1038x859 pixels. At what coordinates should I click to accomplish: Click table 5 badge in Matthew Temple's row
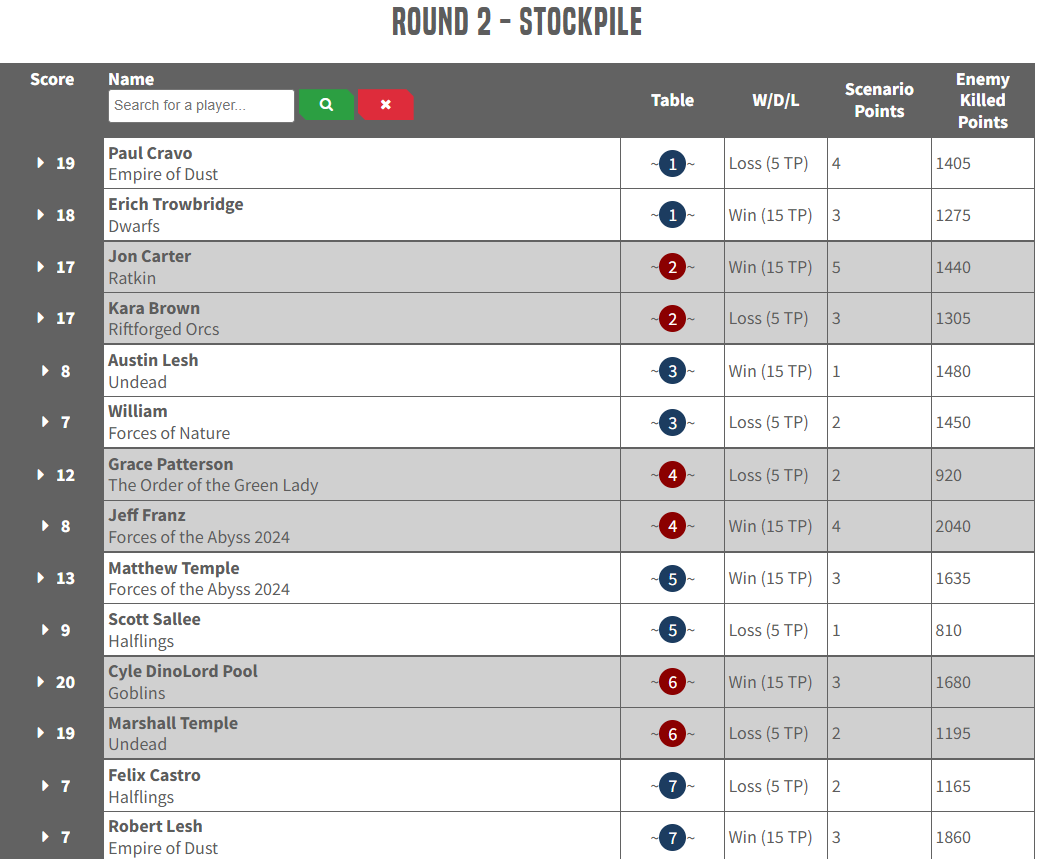(673, 579)
